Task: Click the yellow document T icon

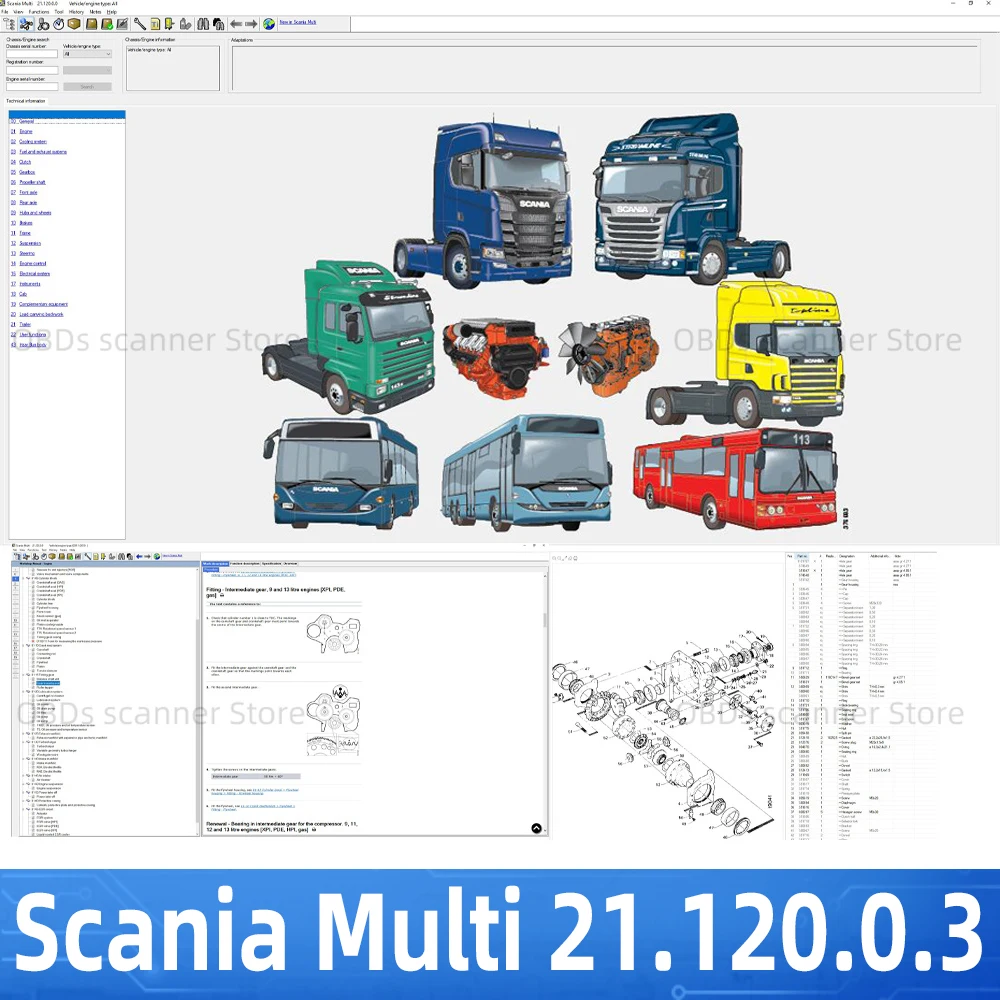Action: tap(155, 24)
